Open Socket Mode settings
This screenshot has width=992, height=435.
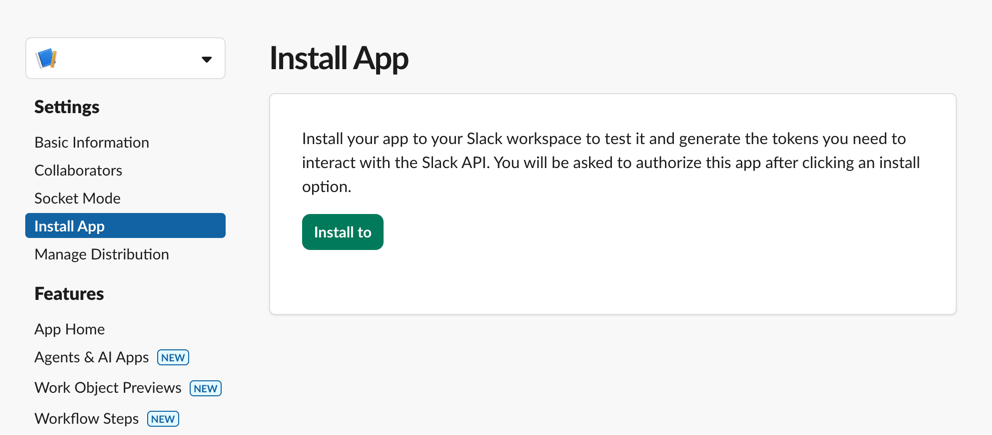click(77, 198)
